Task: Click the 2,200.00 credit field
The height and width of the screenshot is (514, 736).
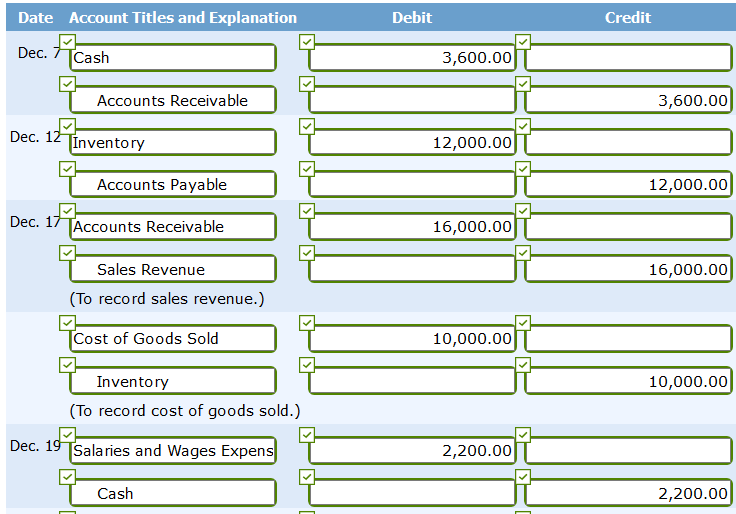Action: [628, 493]
